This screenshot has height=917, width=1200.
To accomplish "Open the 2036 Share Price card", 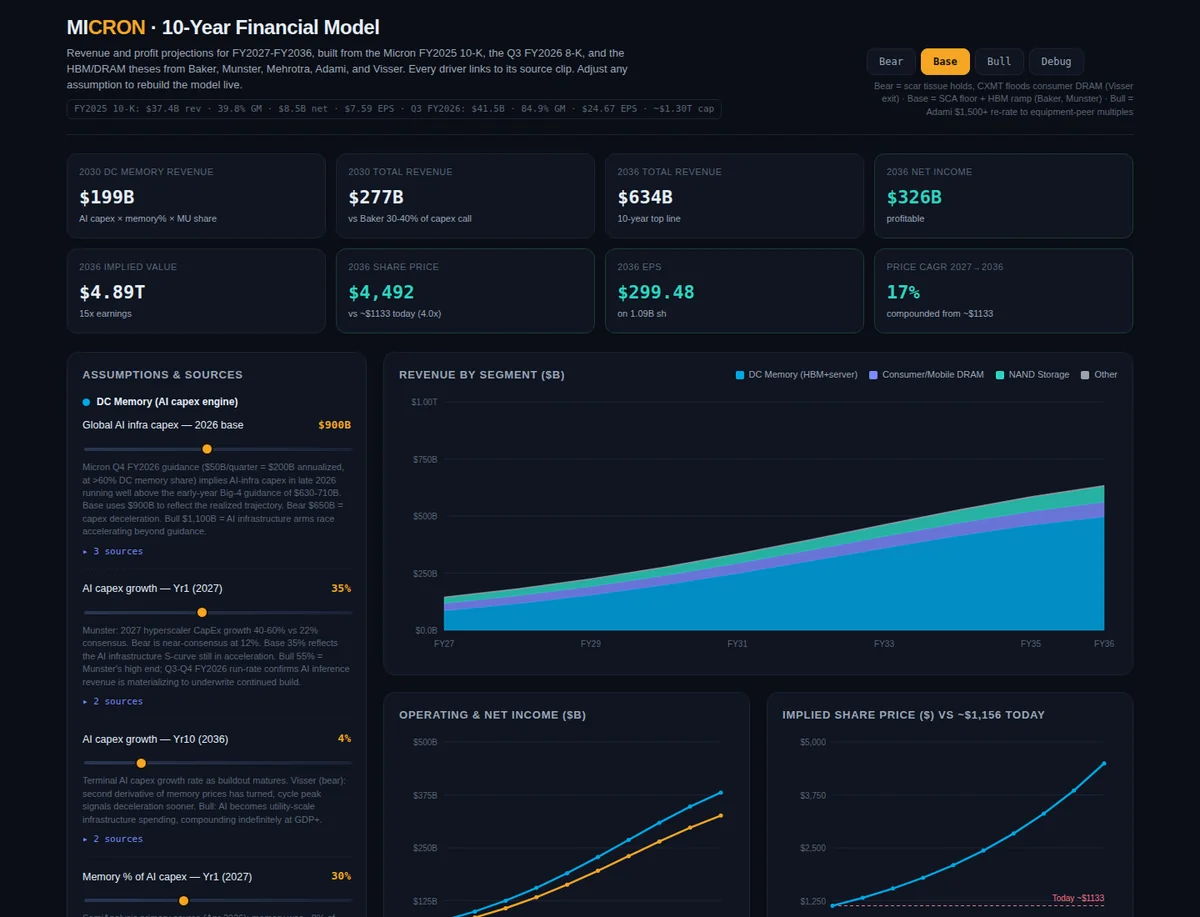I will coord(465,290).
